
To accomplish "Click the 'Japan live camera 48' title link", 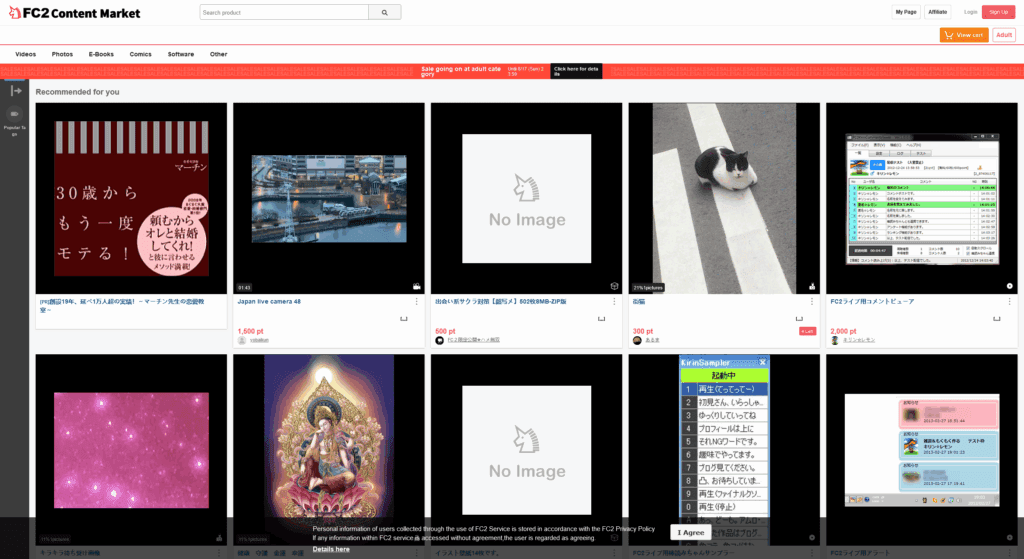I will click(x=269, y=302).
